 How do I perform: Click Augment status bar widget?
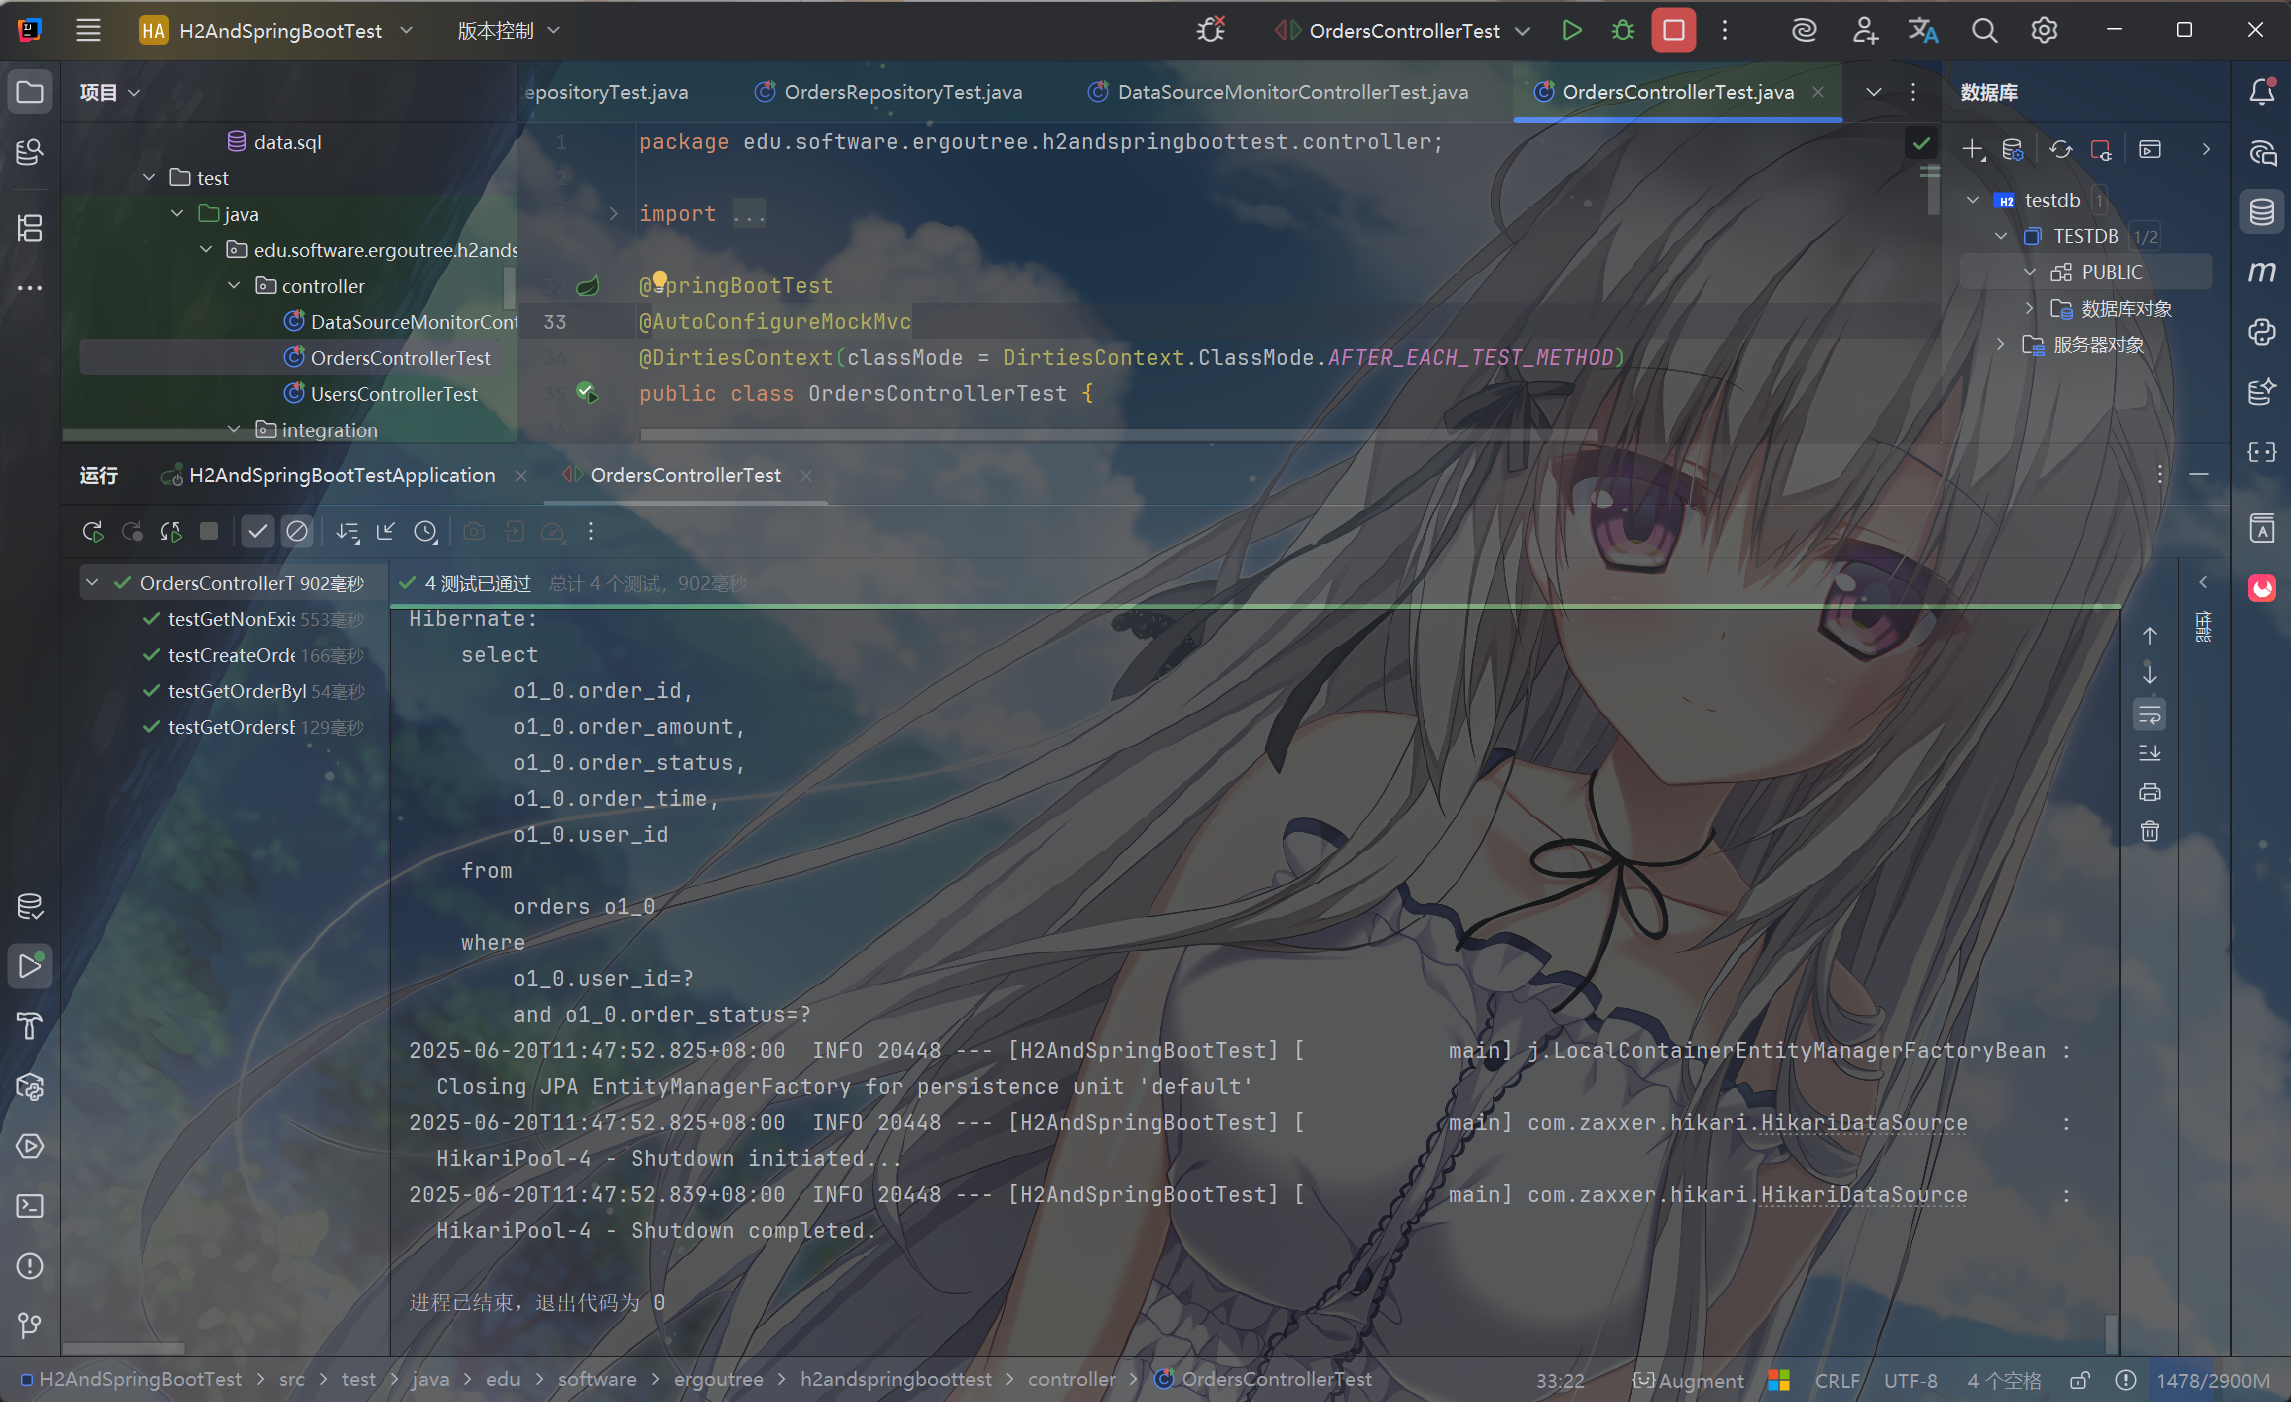click(1687, 1381)
